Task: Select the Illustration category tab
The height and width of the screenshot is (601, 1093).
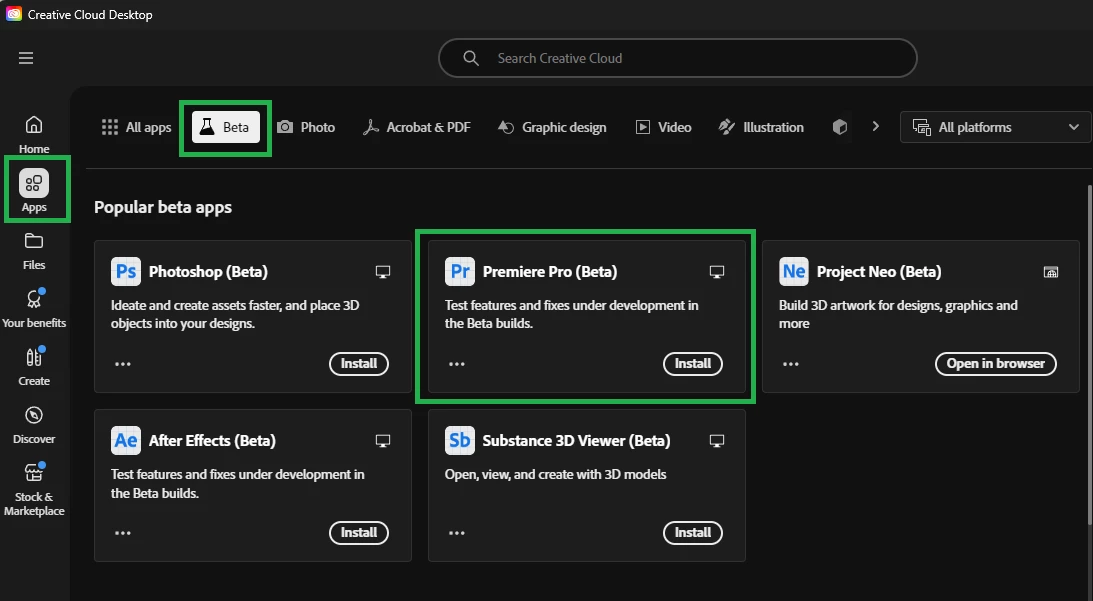Action: point(761,127)
